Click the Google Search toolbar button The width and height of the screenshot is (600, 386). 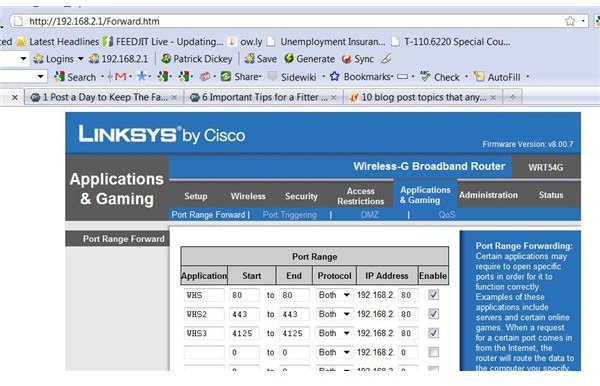[x=75, y=77]
